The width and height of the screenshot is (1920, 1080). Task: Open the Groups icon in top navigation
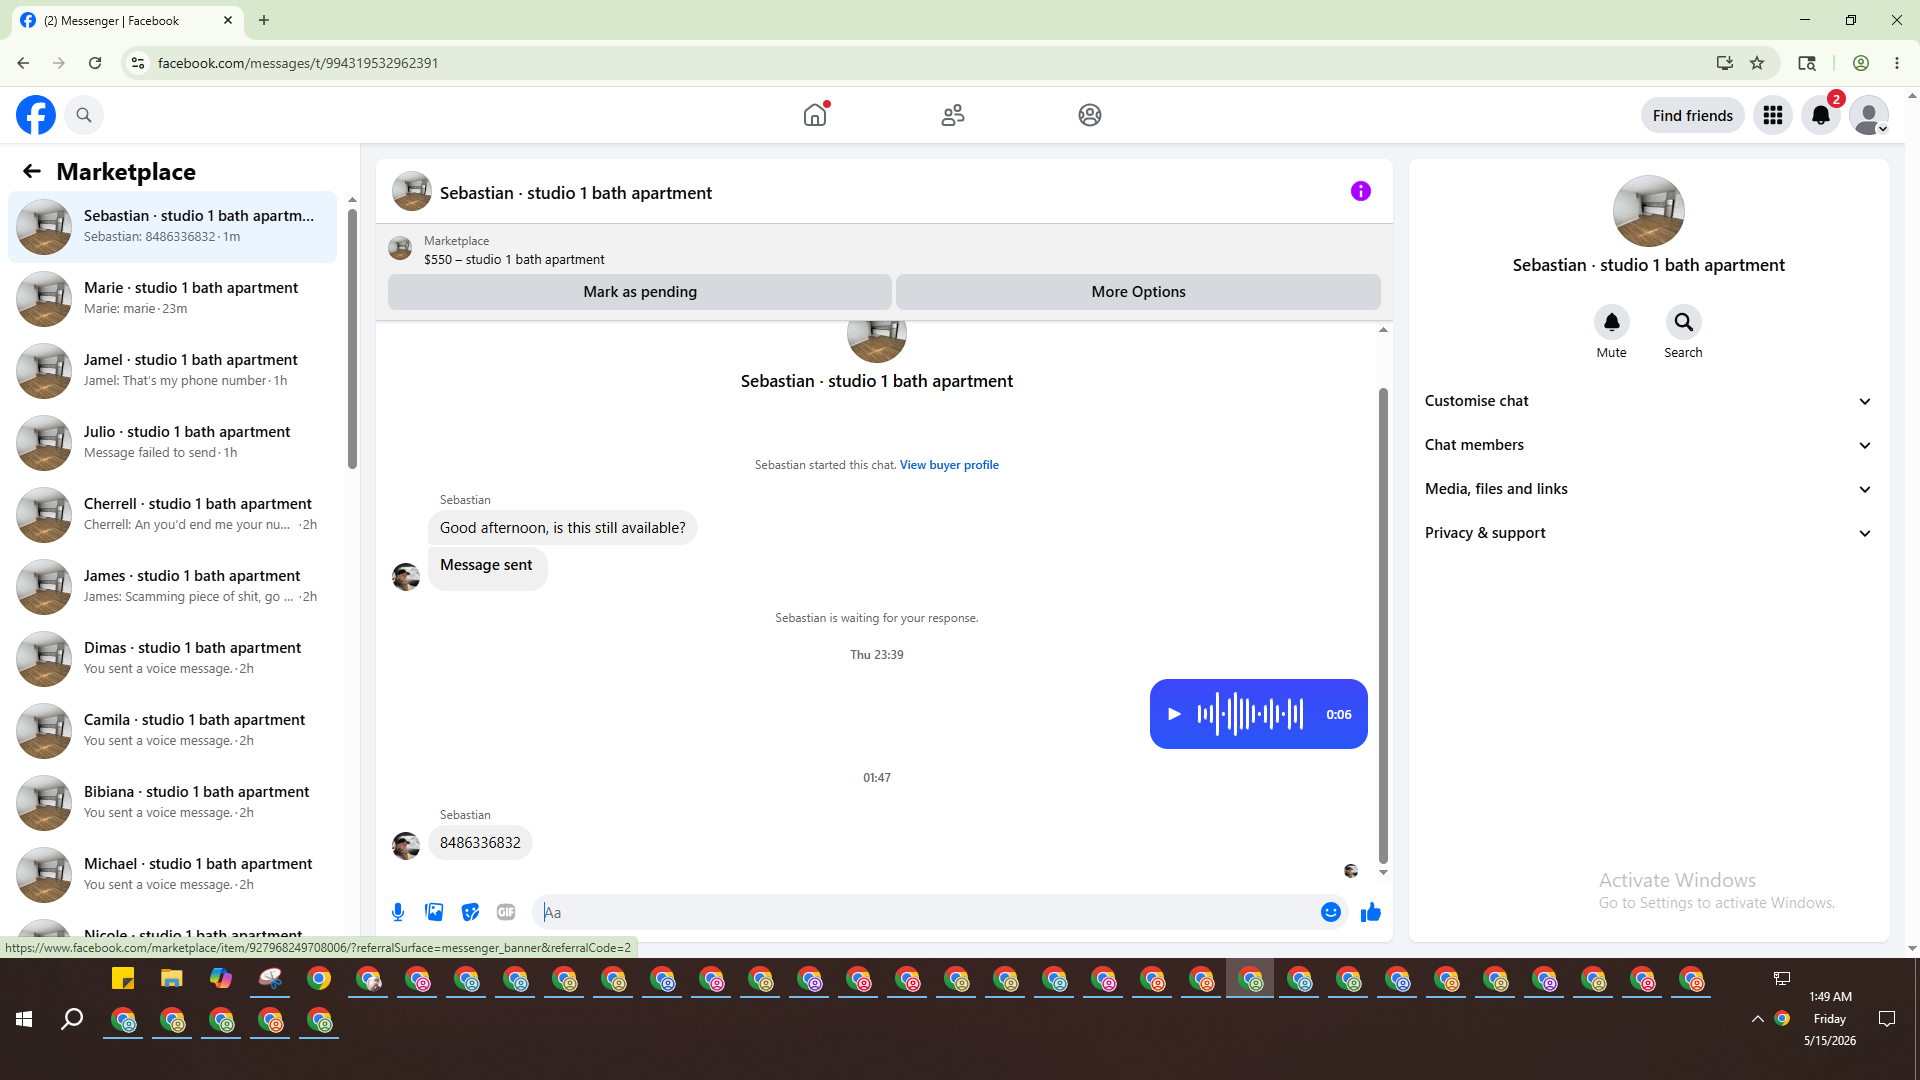point(1090,115)
